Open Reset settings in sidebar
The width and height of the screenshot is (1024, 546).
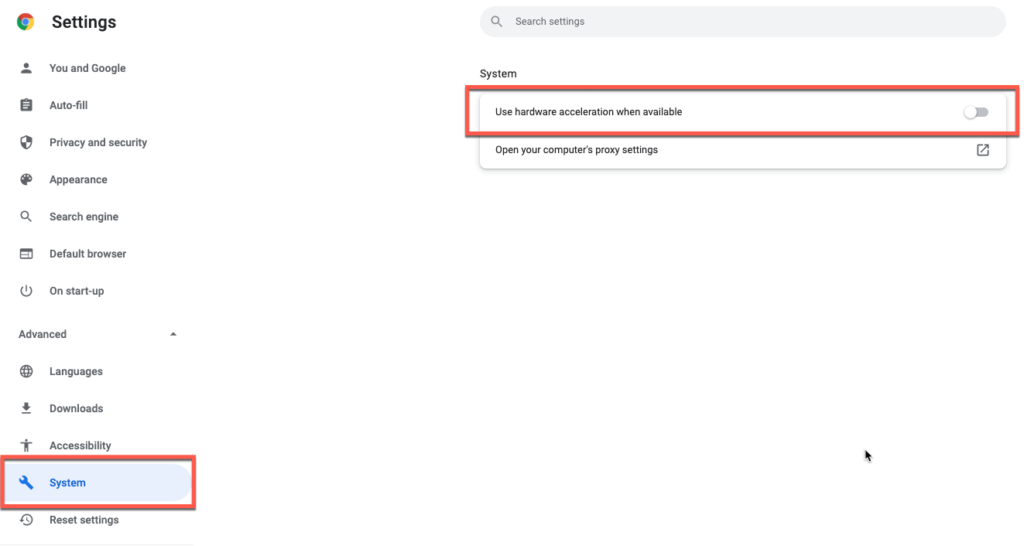pyautogui.click(x=84, y=520)
